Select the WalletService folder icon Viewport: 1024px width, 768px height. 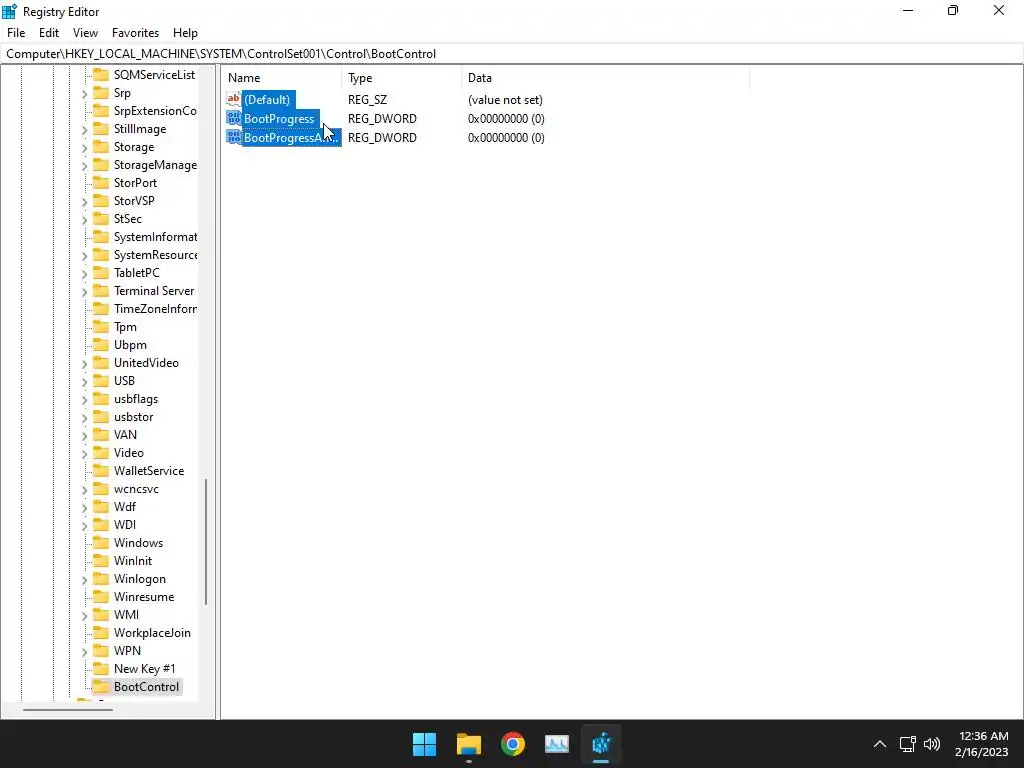(101, 470)
